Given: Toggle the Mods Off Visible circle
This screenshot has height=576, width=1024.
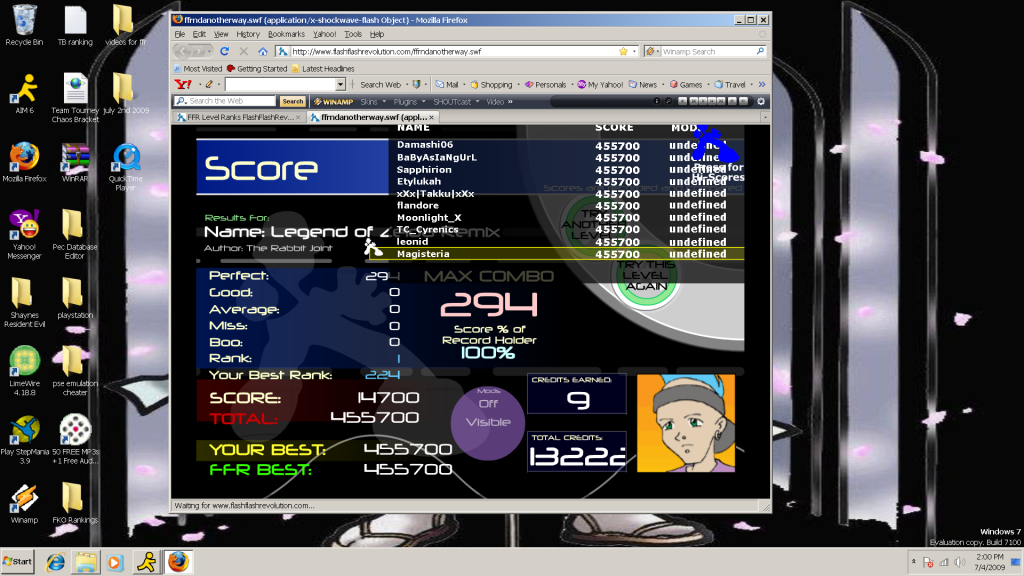Looking at the screenshot, I should (487, 413).
